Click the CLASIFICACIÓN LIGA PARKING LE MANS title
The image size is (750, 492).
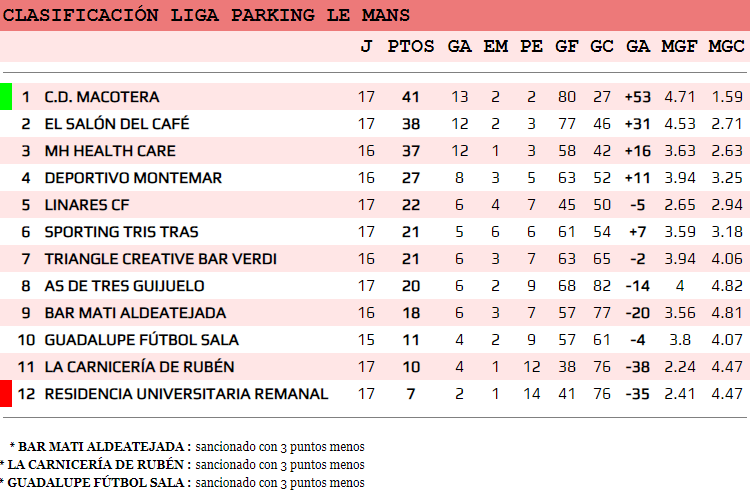(206, 15)
